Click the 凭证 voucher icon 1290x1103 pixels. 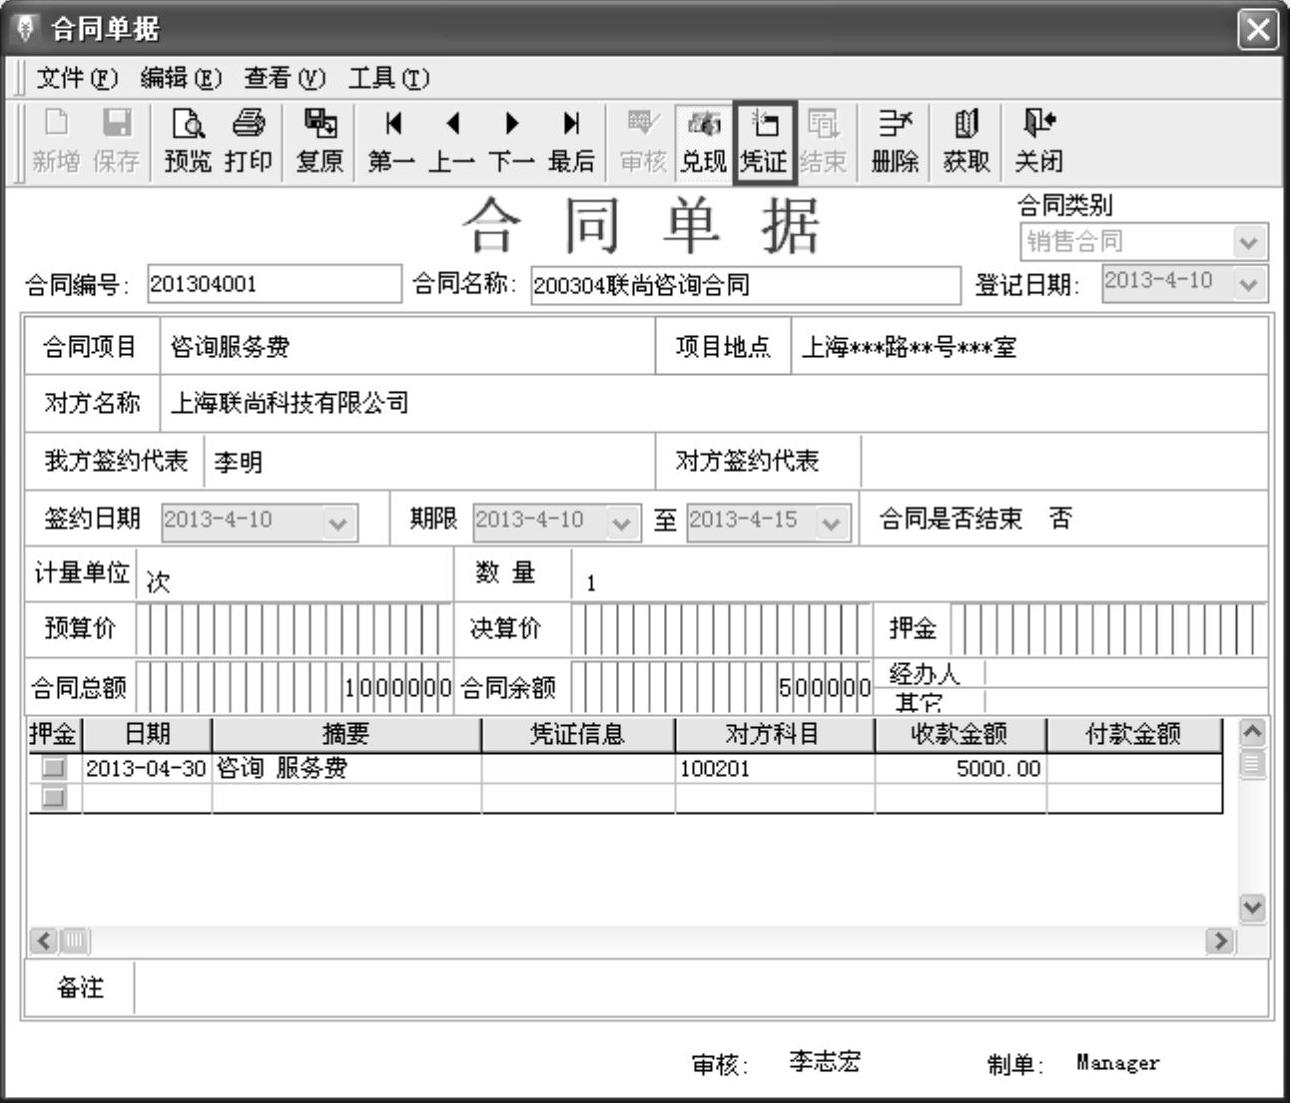[x=764, y=141]
